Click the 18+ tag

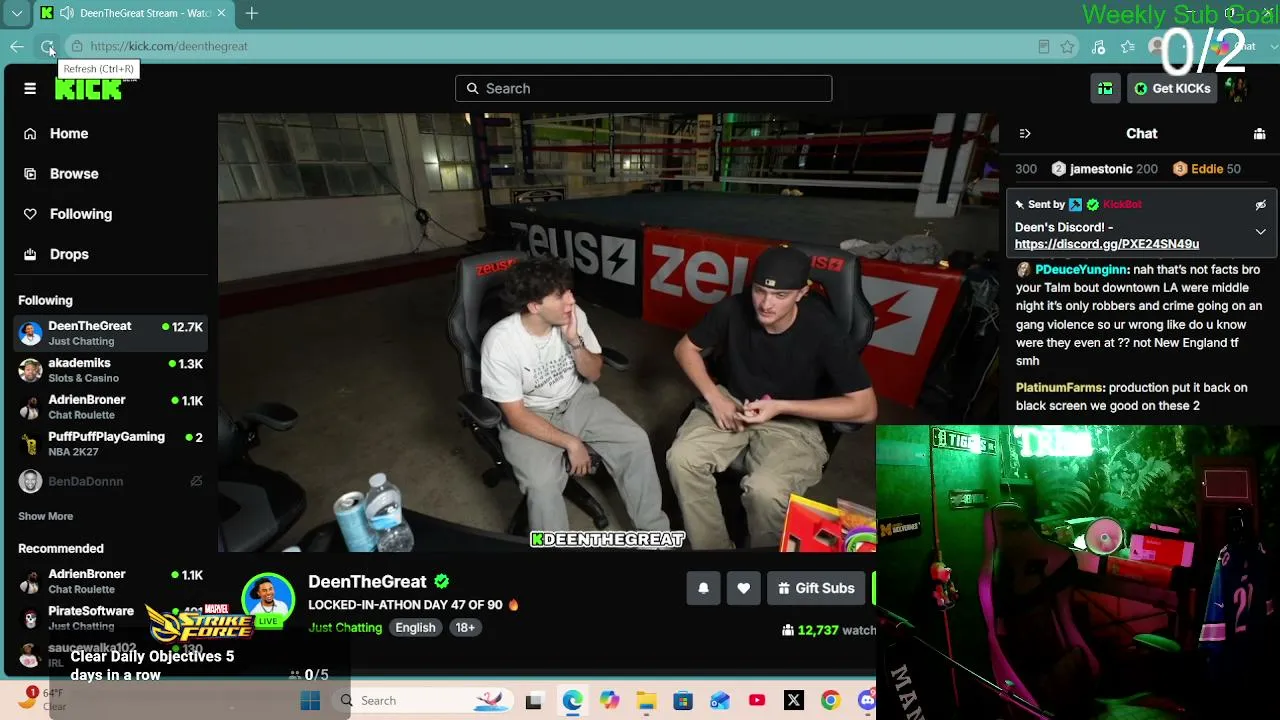pyautogui.click(x=465, y=627)
